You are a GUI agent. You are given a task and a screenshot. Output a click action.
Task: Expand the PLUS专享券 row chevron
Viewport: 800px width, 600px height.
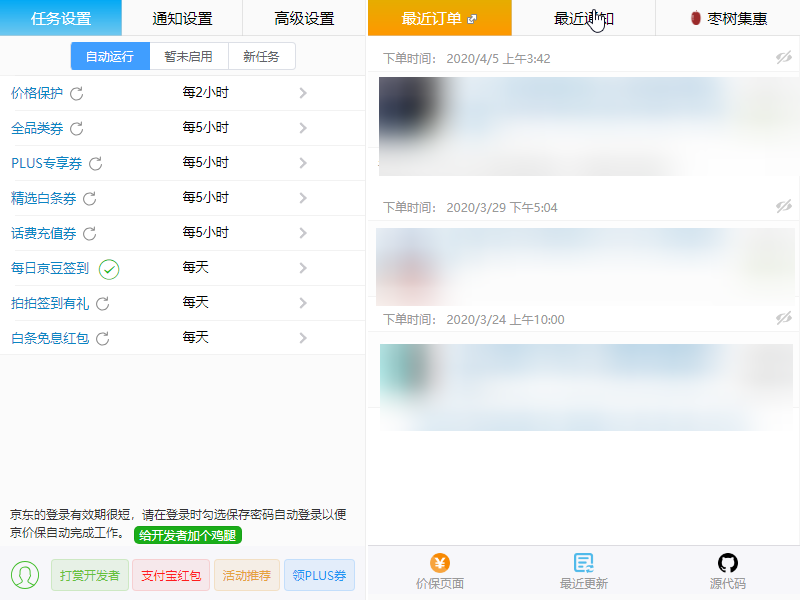click(303, 163)
